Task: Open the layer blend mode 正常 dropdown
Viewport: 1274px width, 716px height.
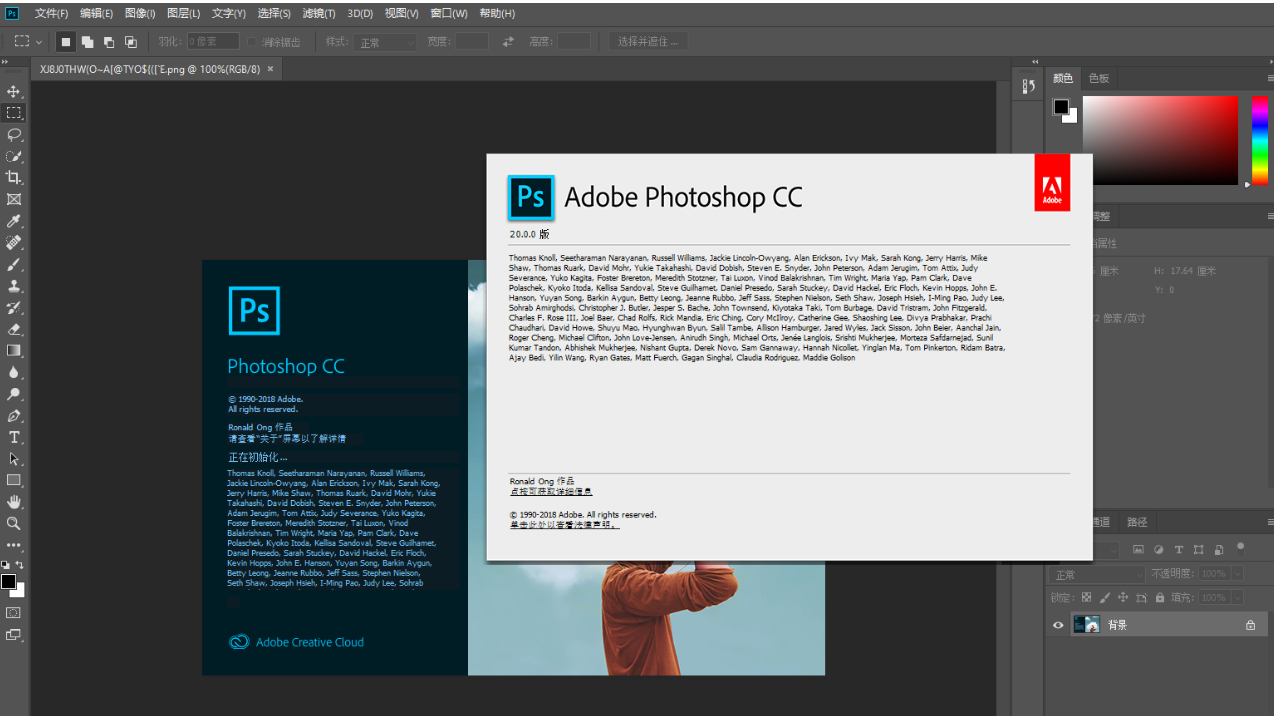Action: tap(1095, 574)
